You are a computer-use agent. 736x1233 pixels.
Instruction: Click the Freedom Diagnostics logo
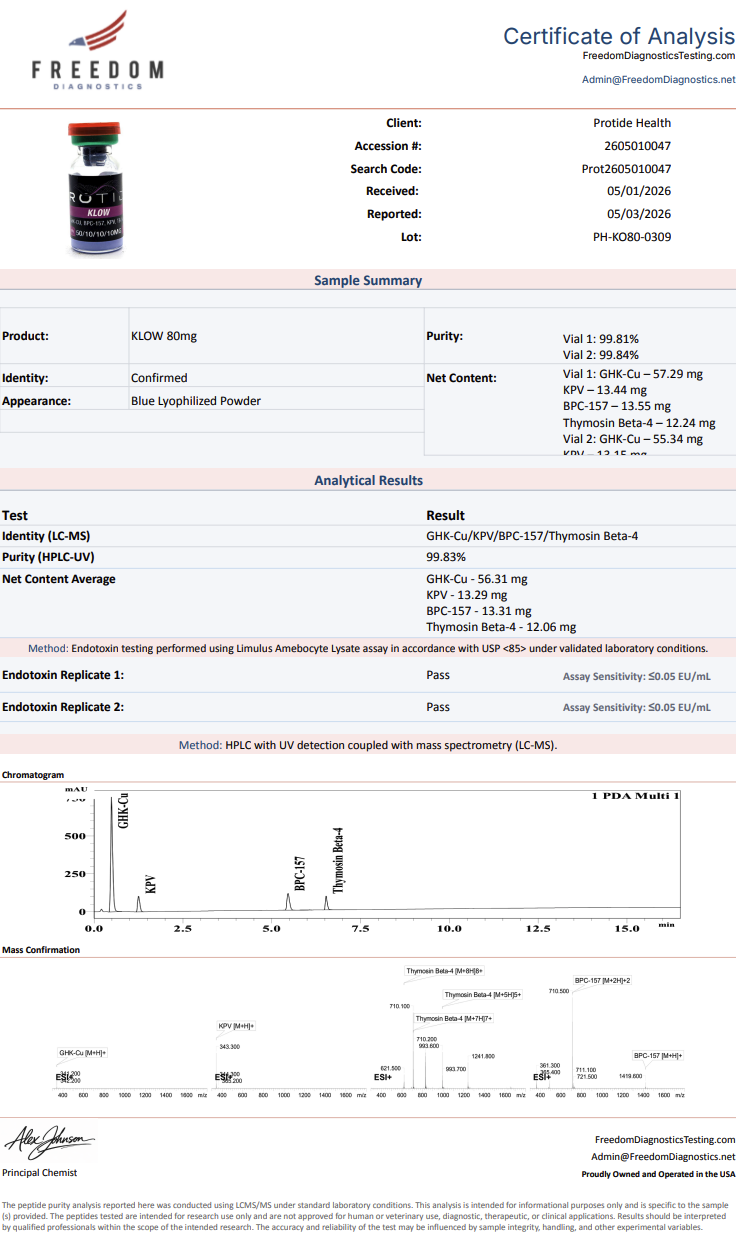[x=97, y=50]
